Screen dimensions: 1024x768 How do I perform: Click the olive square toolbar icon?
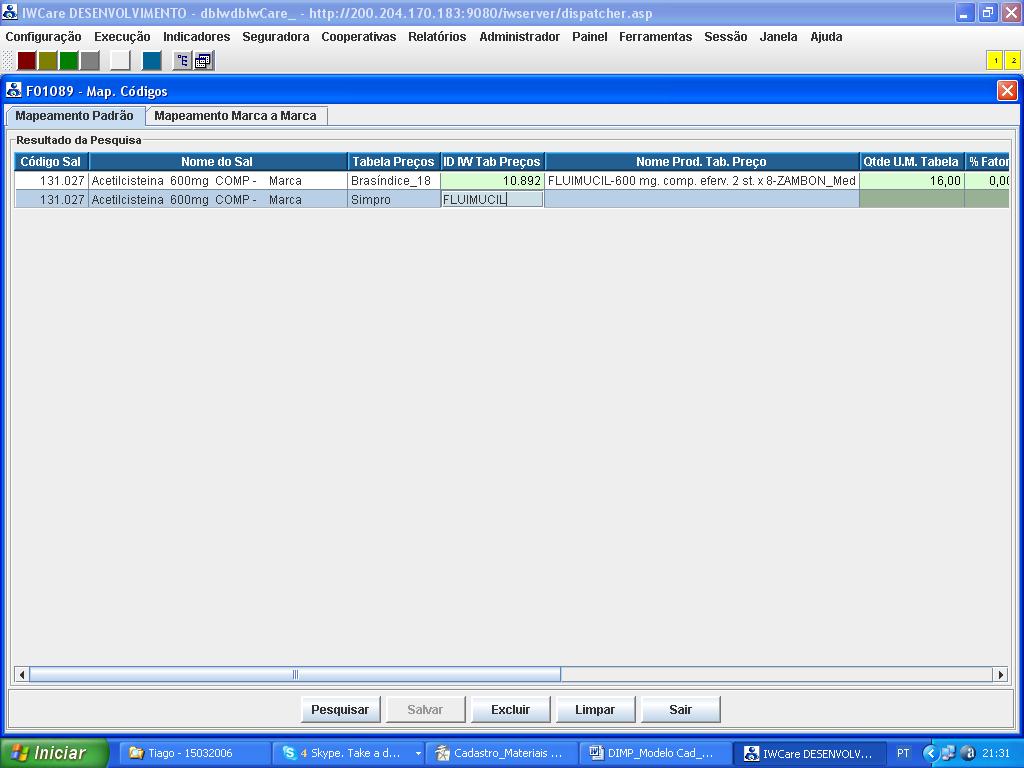click(x=48, y=61)
